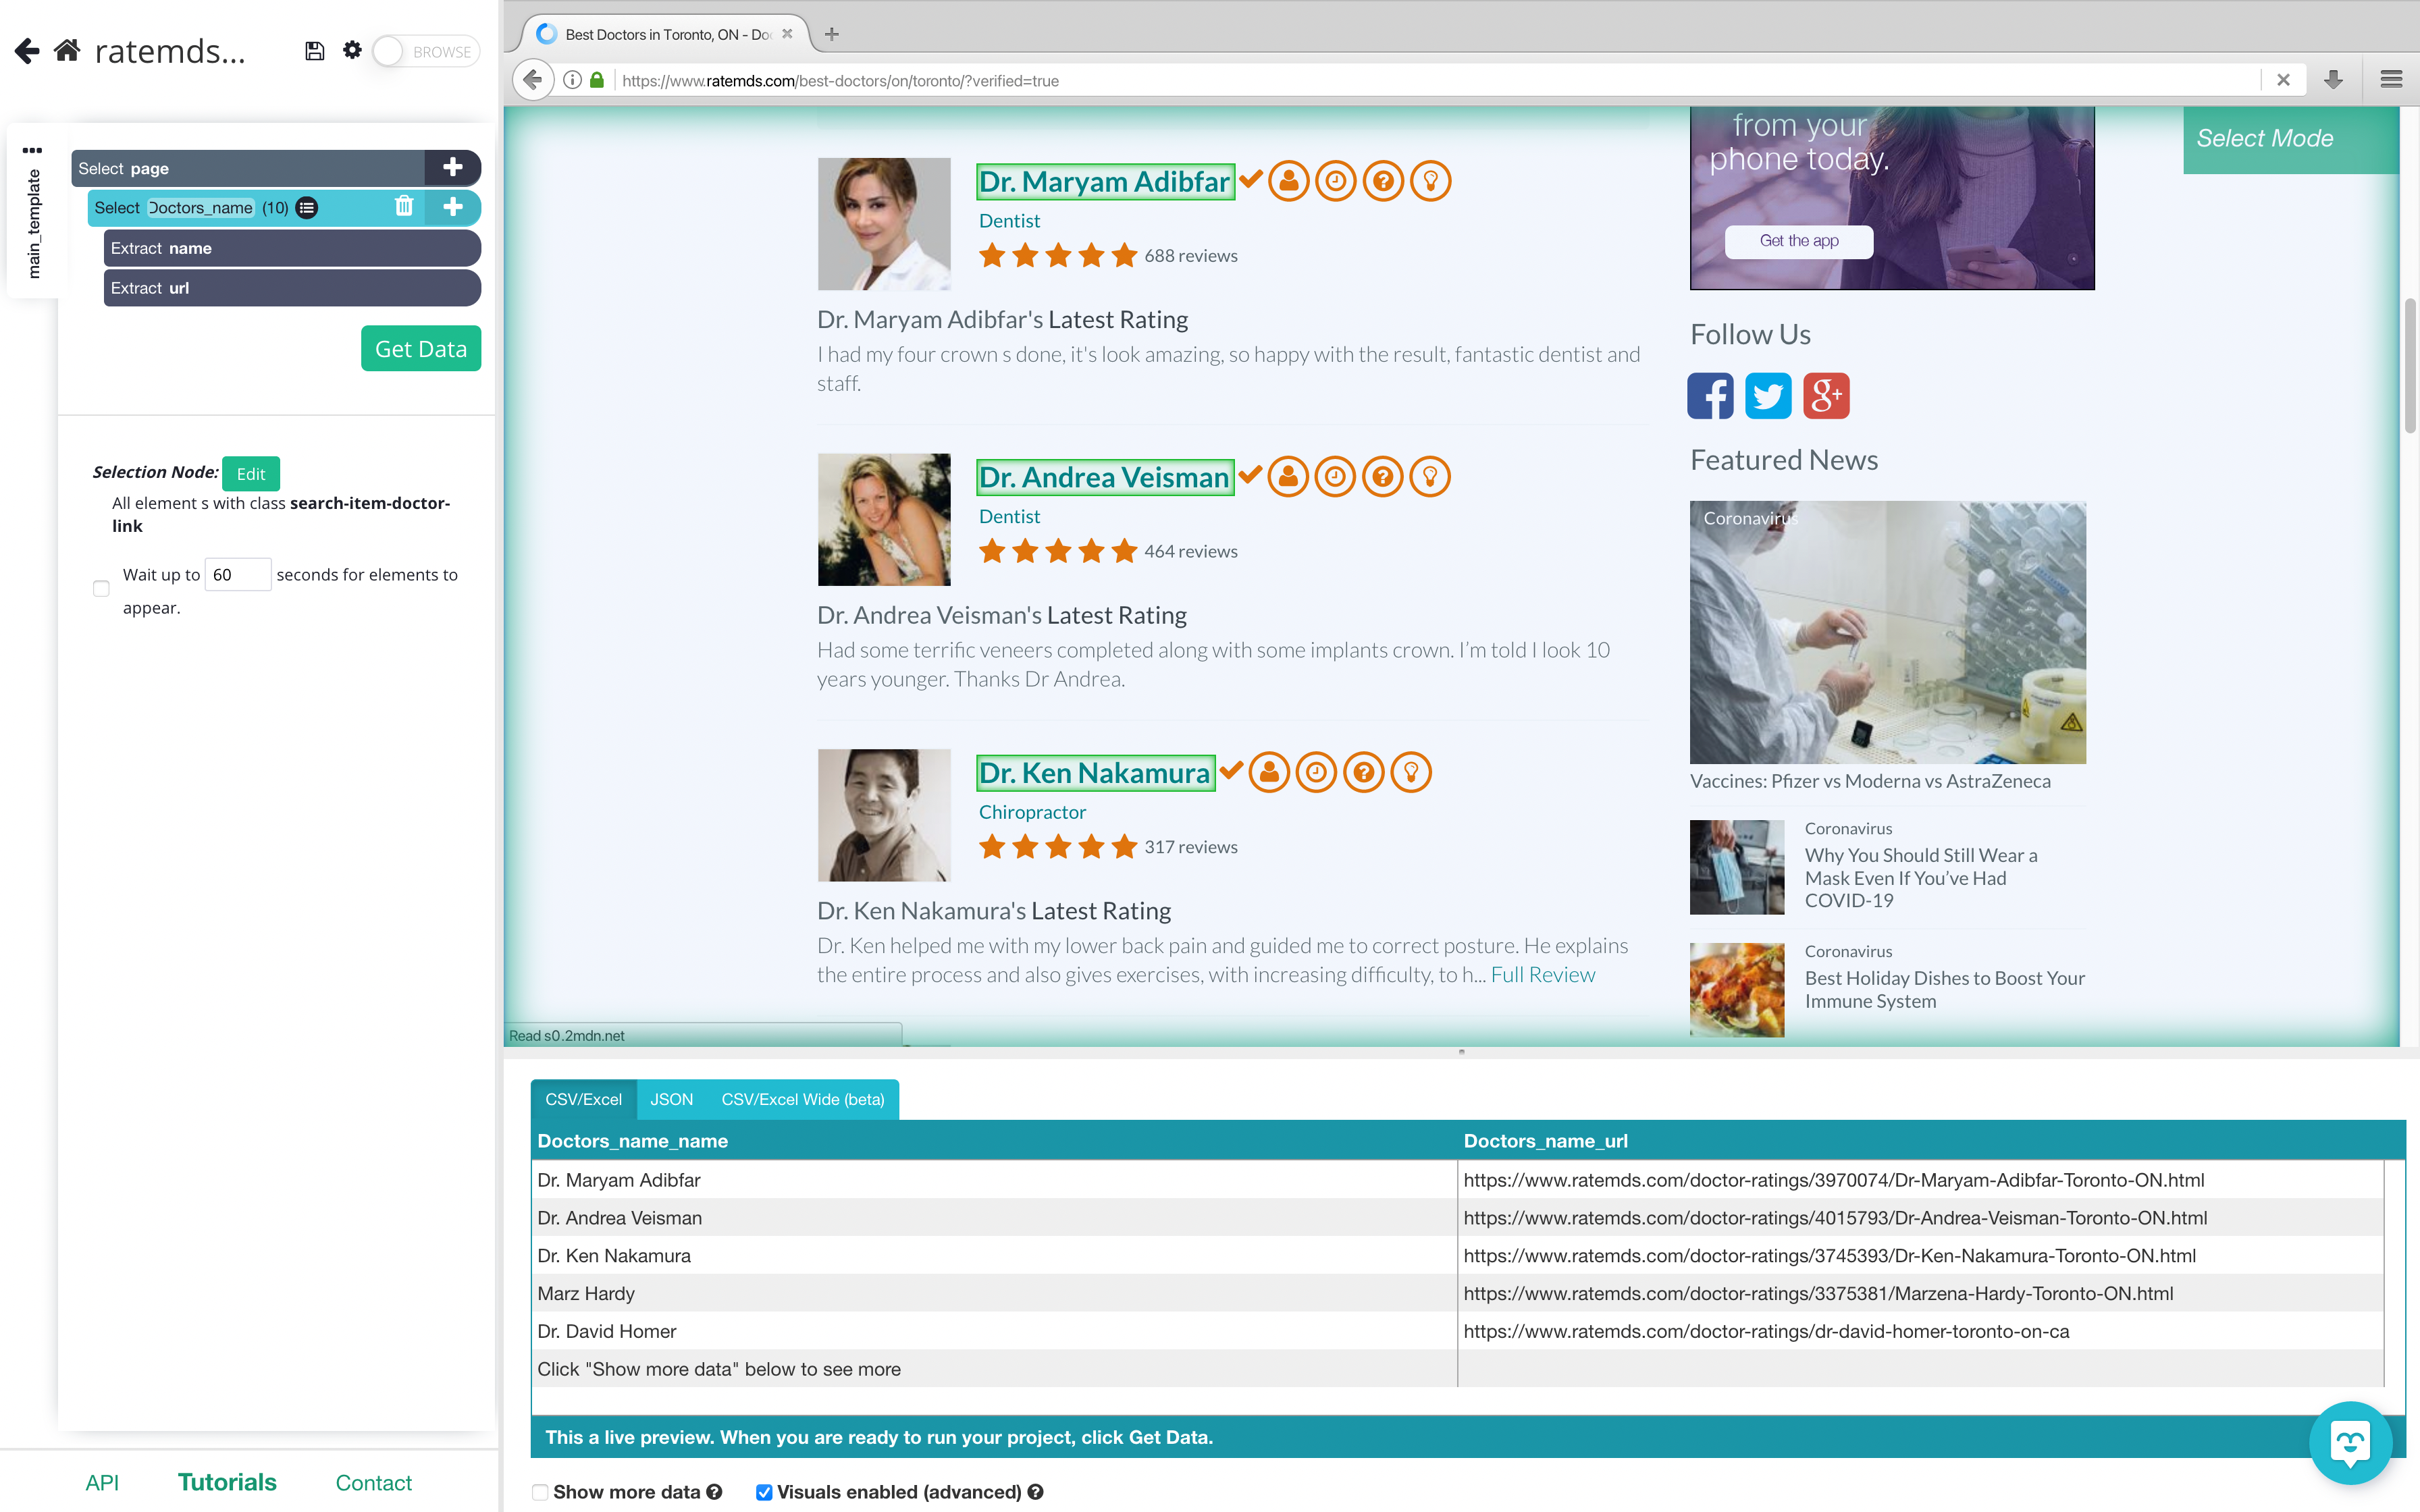Check the Show more data checkbox
Screen dimensions: 2420x1512
point(540,1492)
